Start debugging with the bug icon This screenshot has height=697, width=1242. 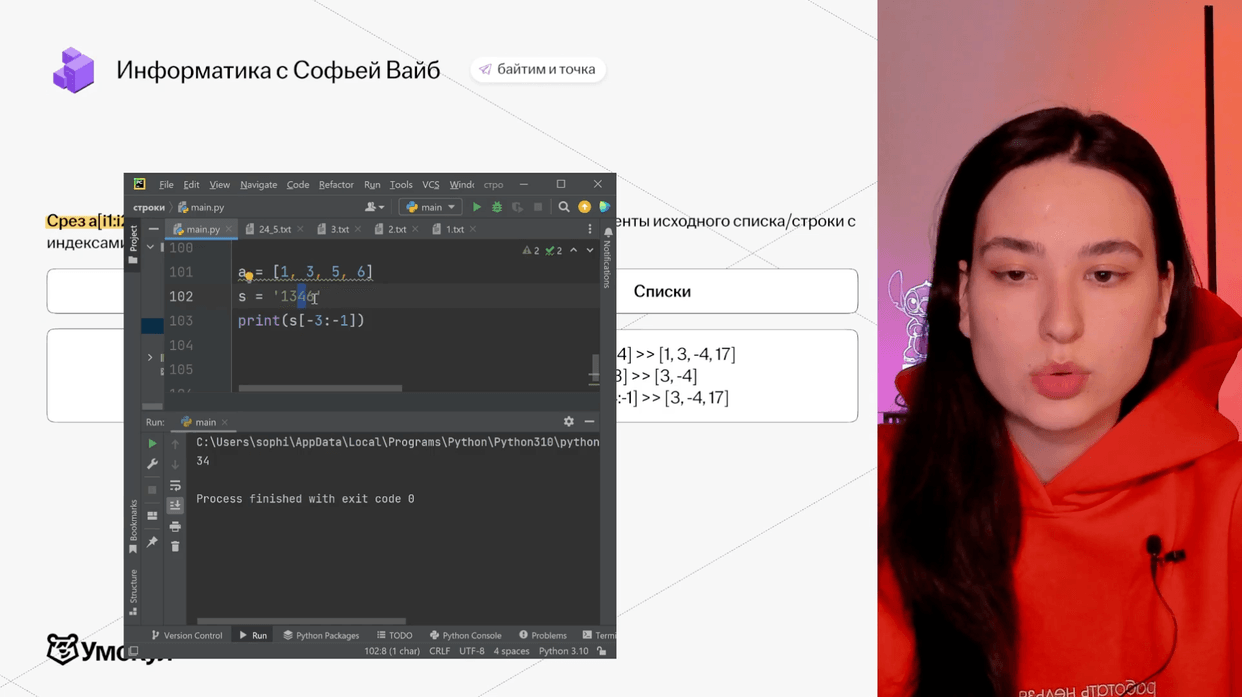[x=497, y=207]
